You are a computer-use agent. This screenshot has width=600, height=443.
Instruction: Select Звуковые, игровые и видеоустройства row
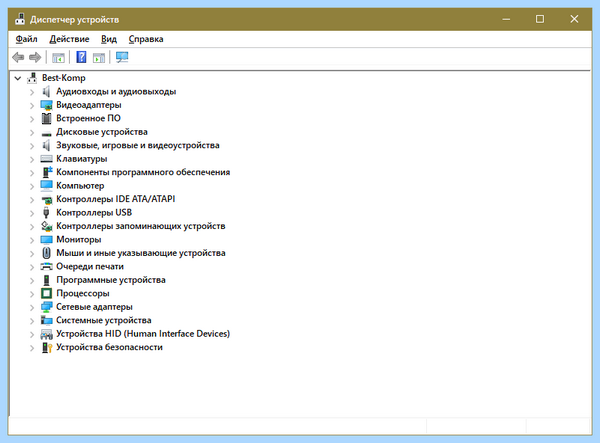[138, 145]
